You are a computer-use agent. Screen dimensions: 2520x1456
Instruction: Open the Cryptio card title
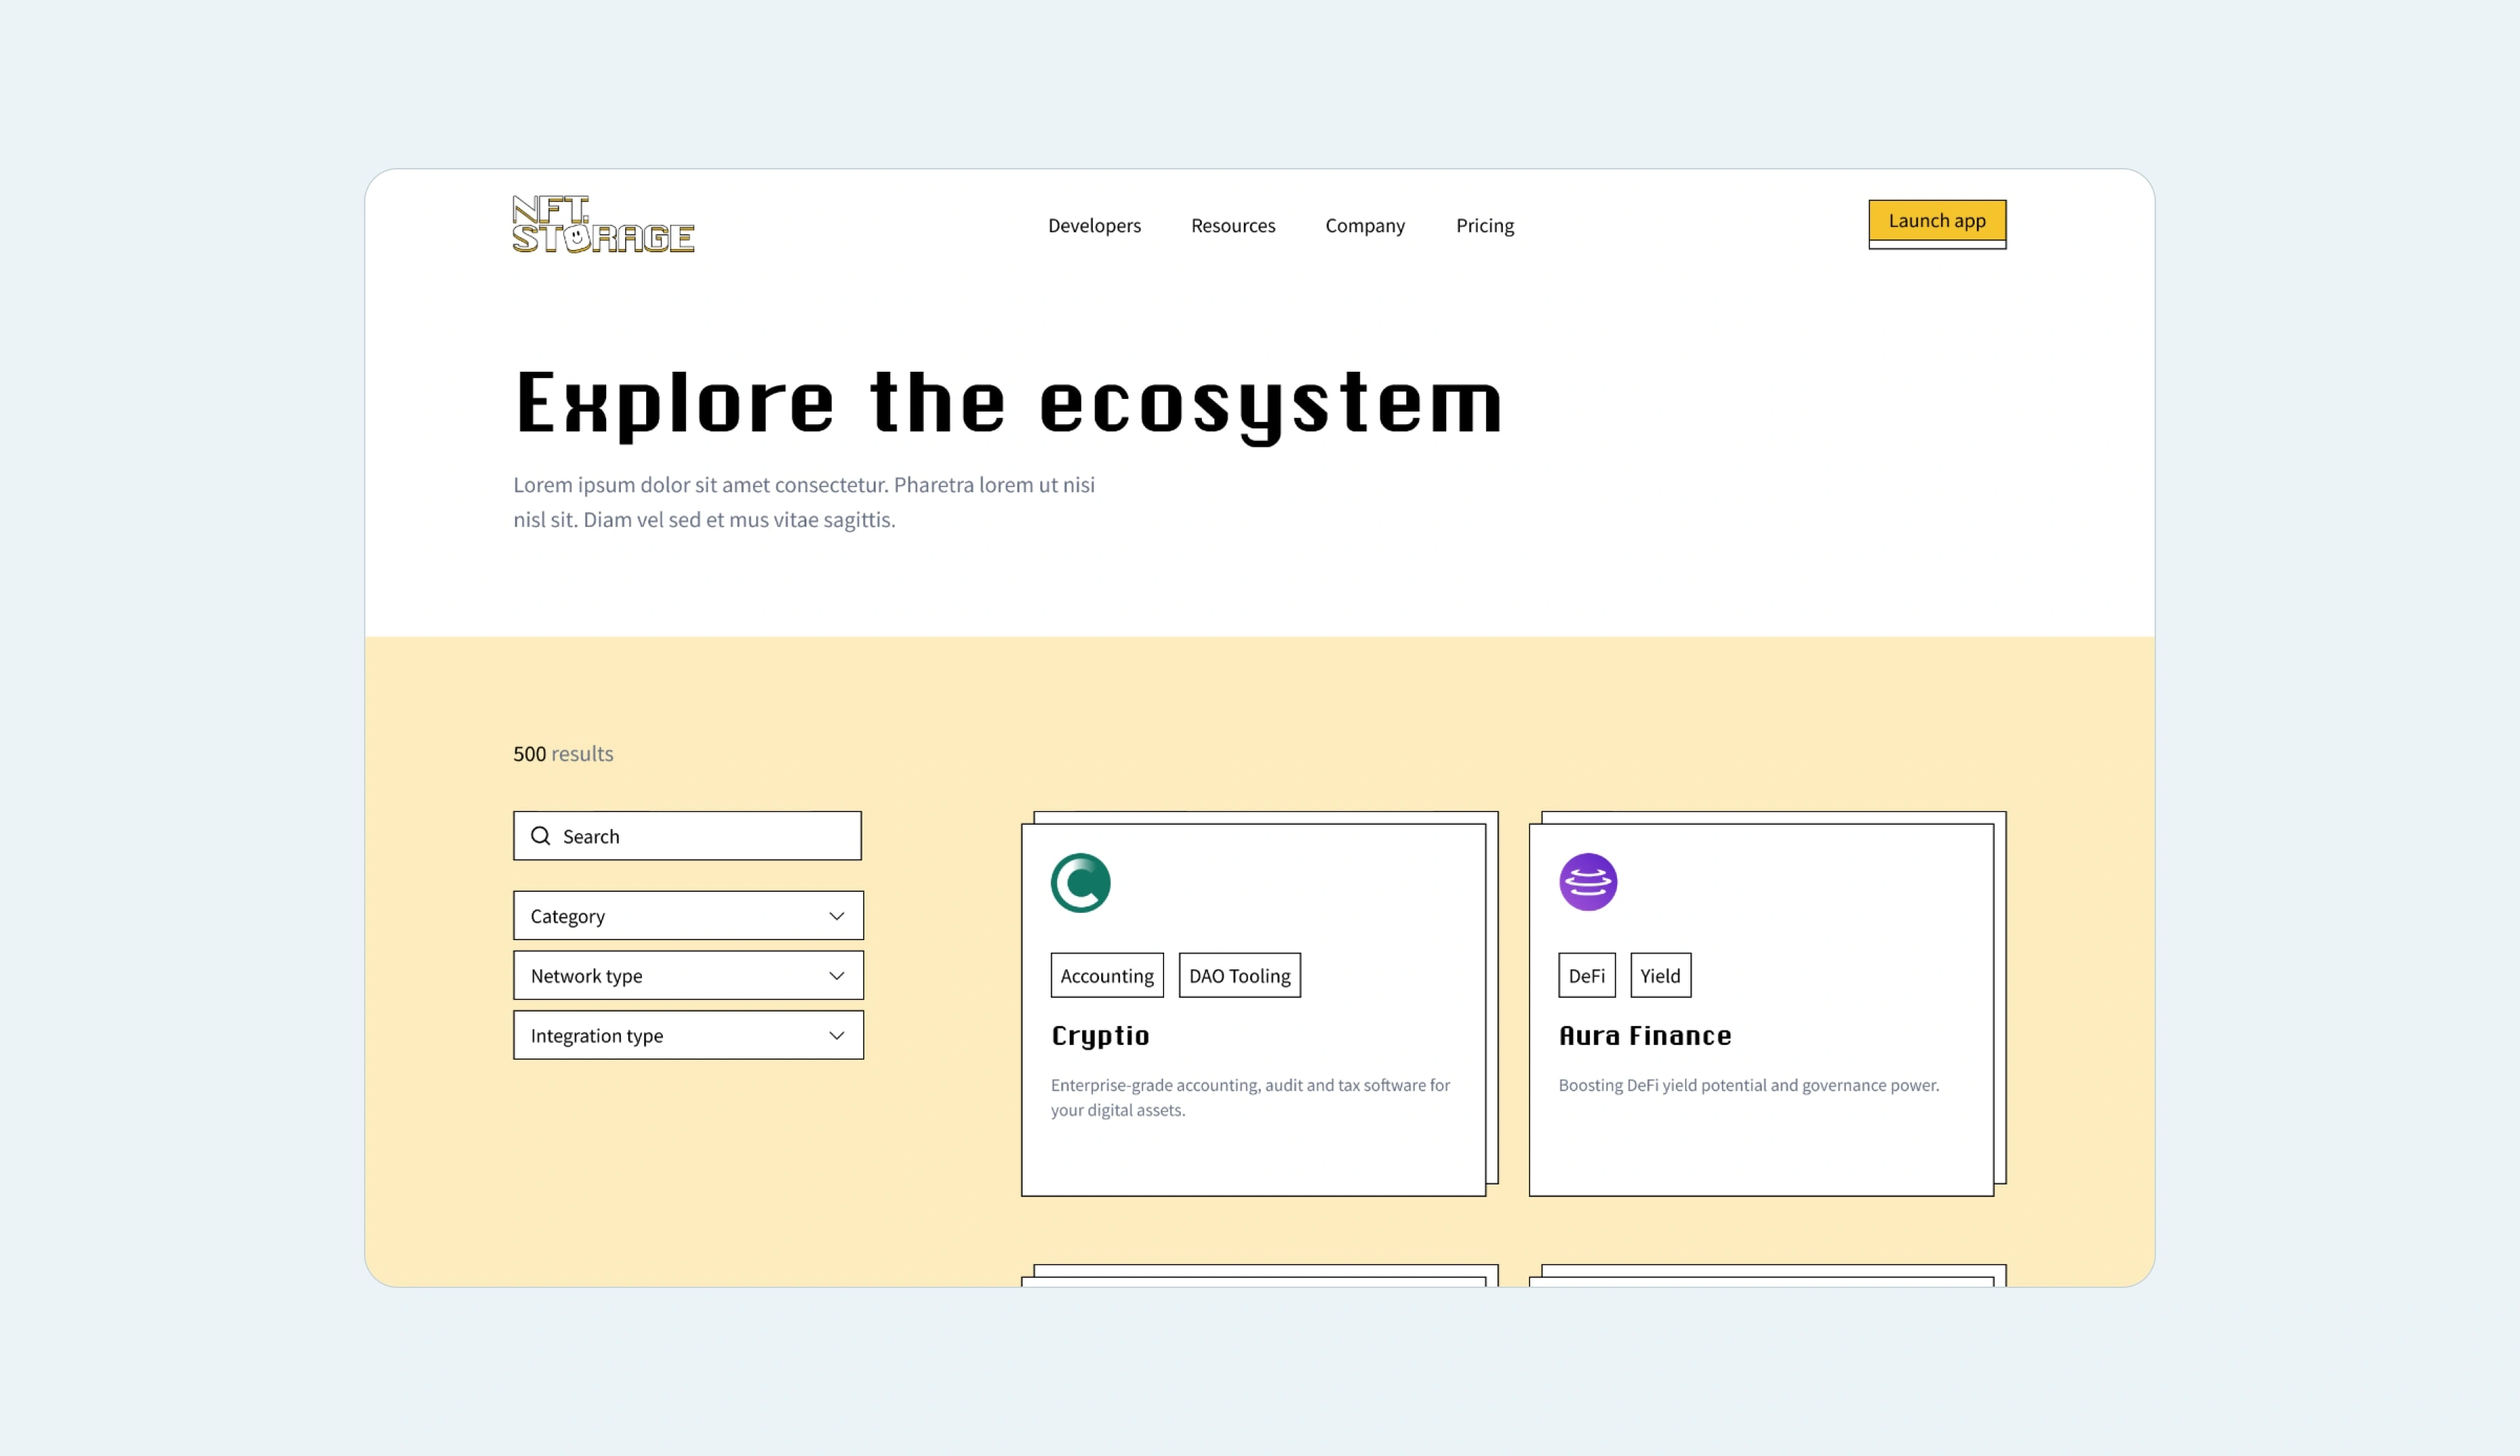[1100, 1036]
